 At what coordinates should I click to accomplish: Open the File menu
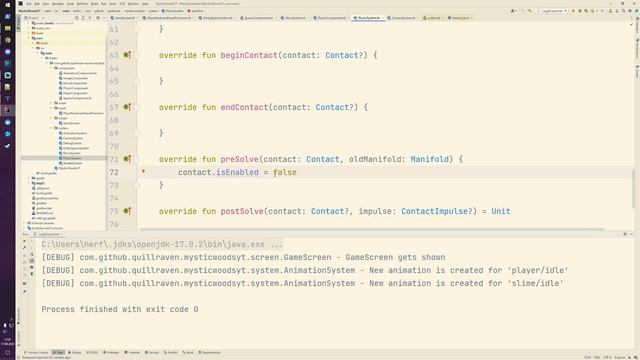[29, 4]
